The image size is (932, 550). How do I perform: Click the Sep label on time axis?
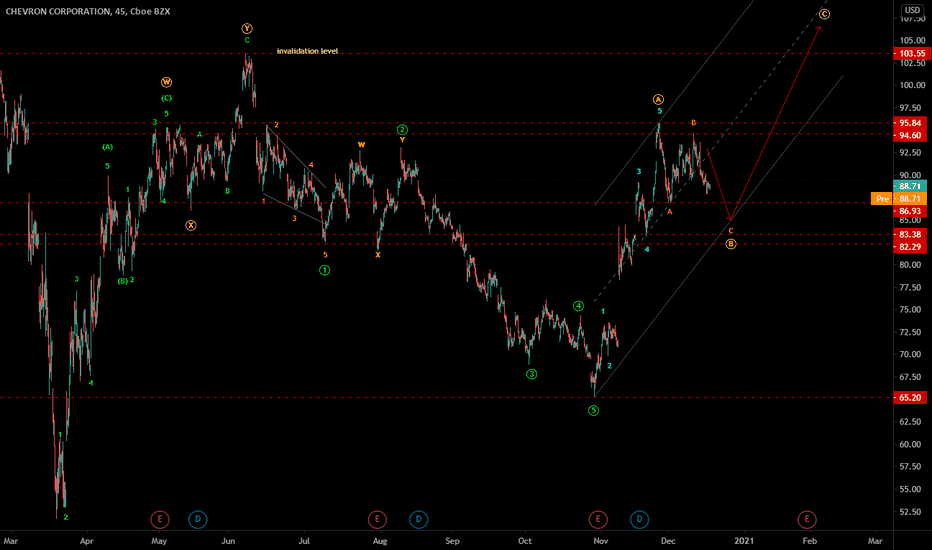pyautogui.click(x=452, y=540)
